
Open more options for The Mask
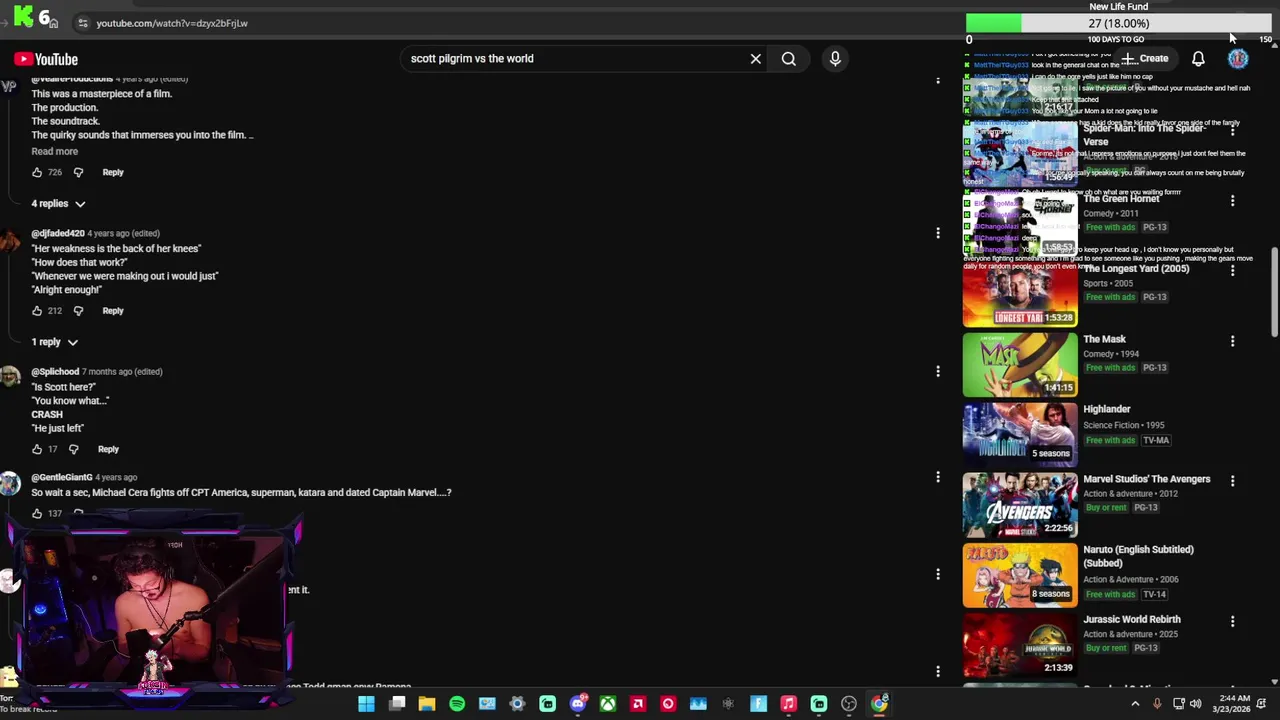[1232, 341]
